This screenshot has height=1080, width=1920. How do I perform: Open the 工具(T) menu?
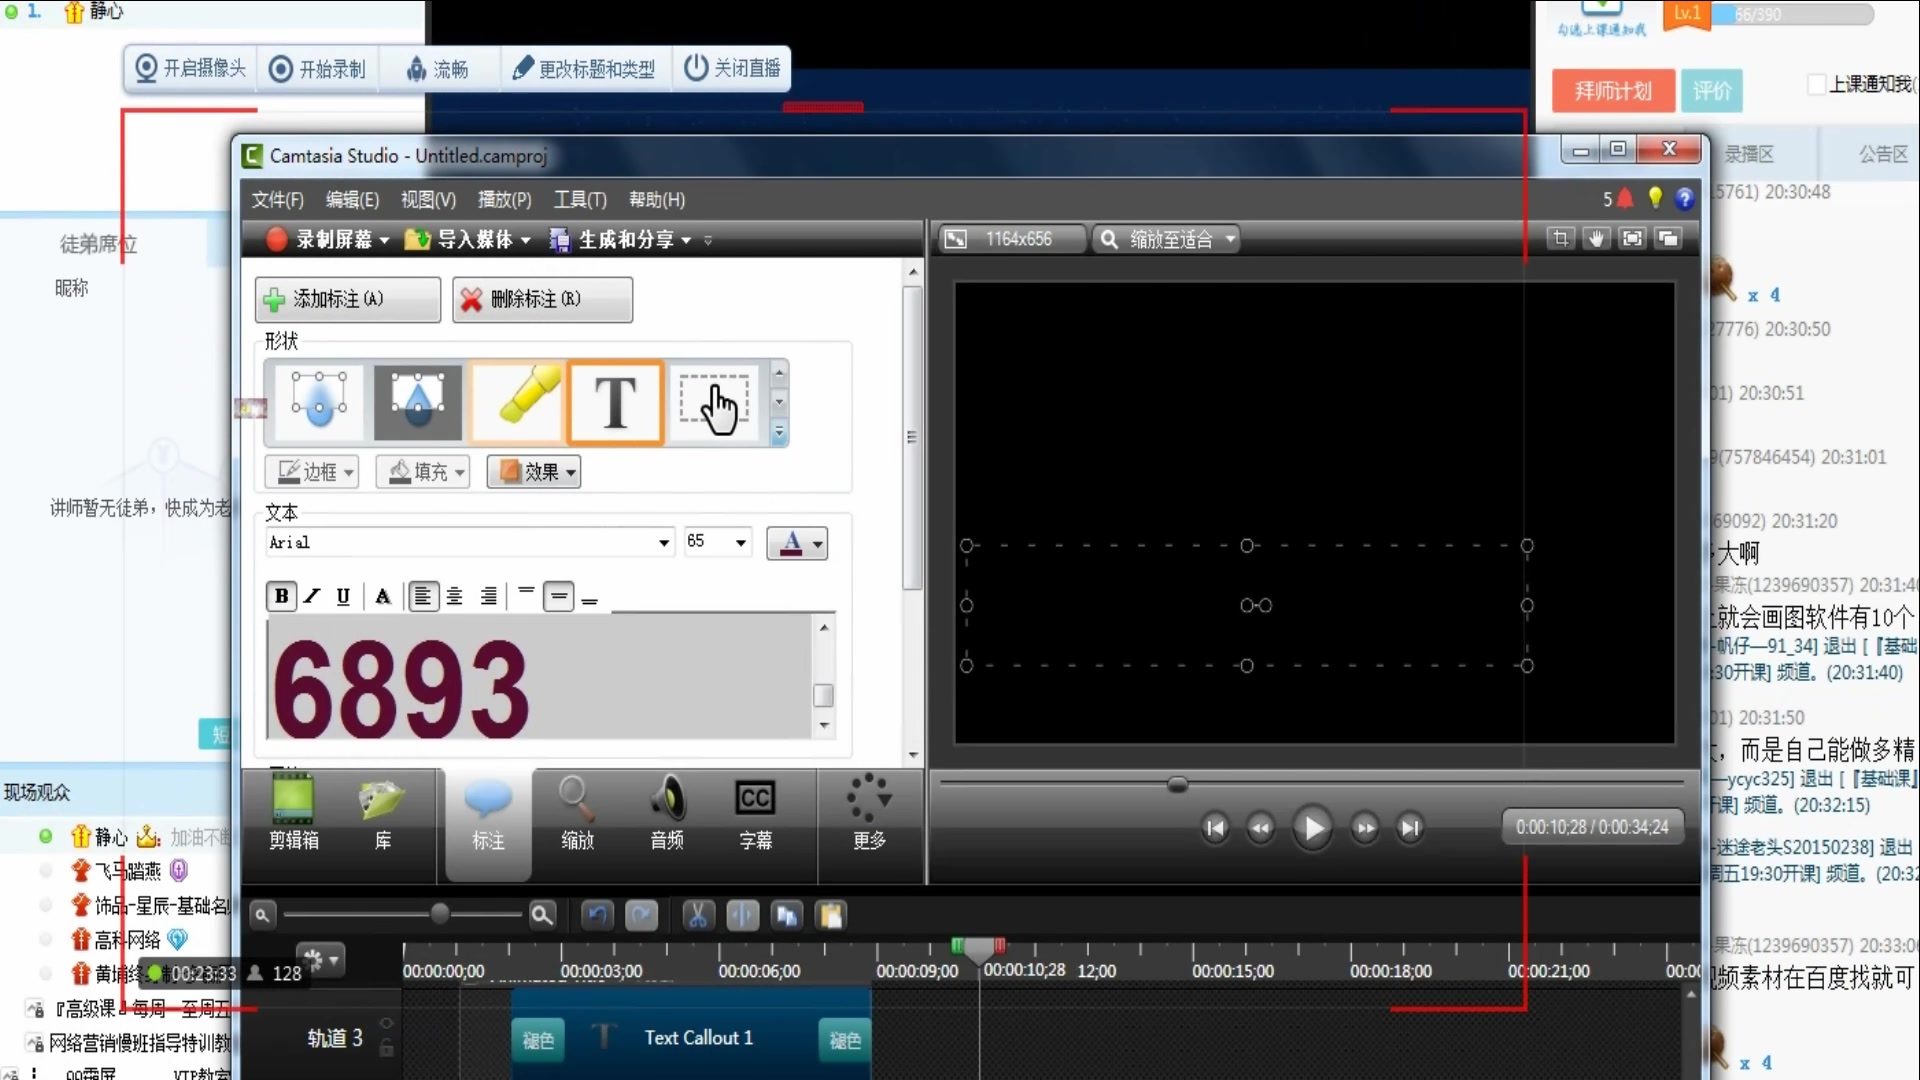tap(580, 200)
